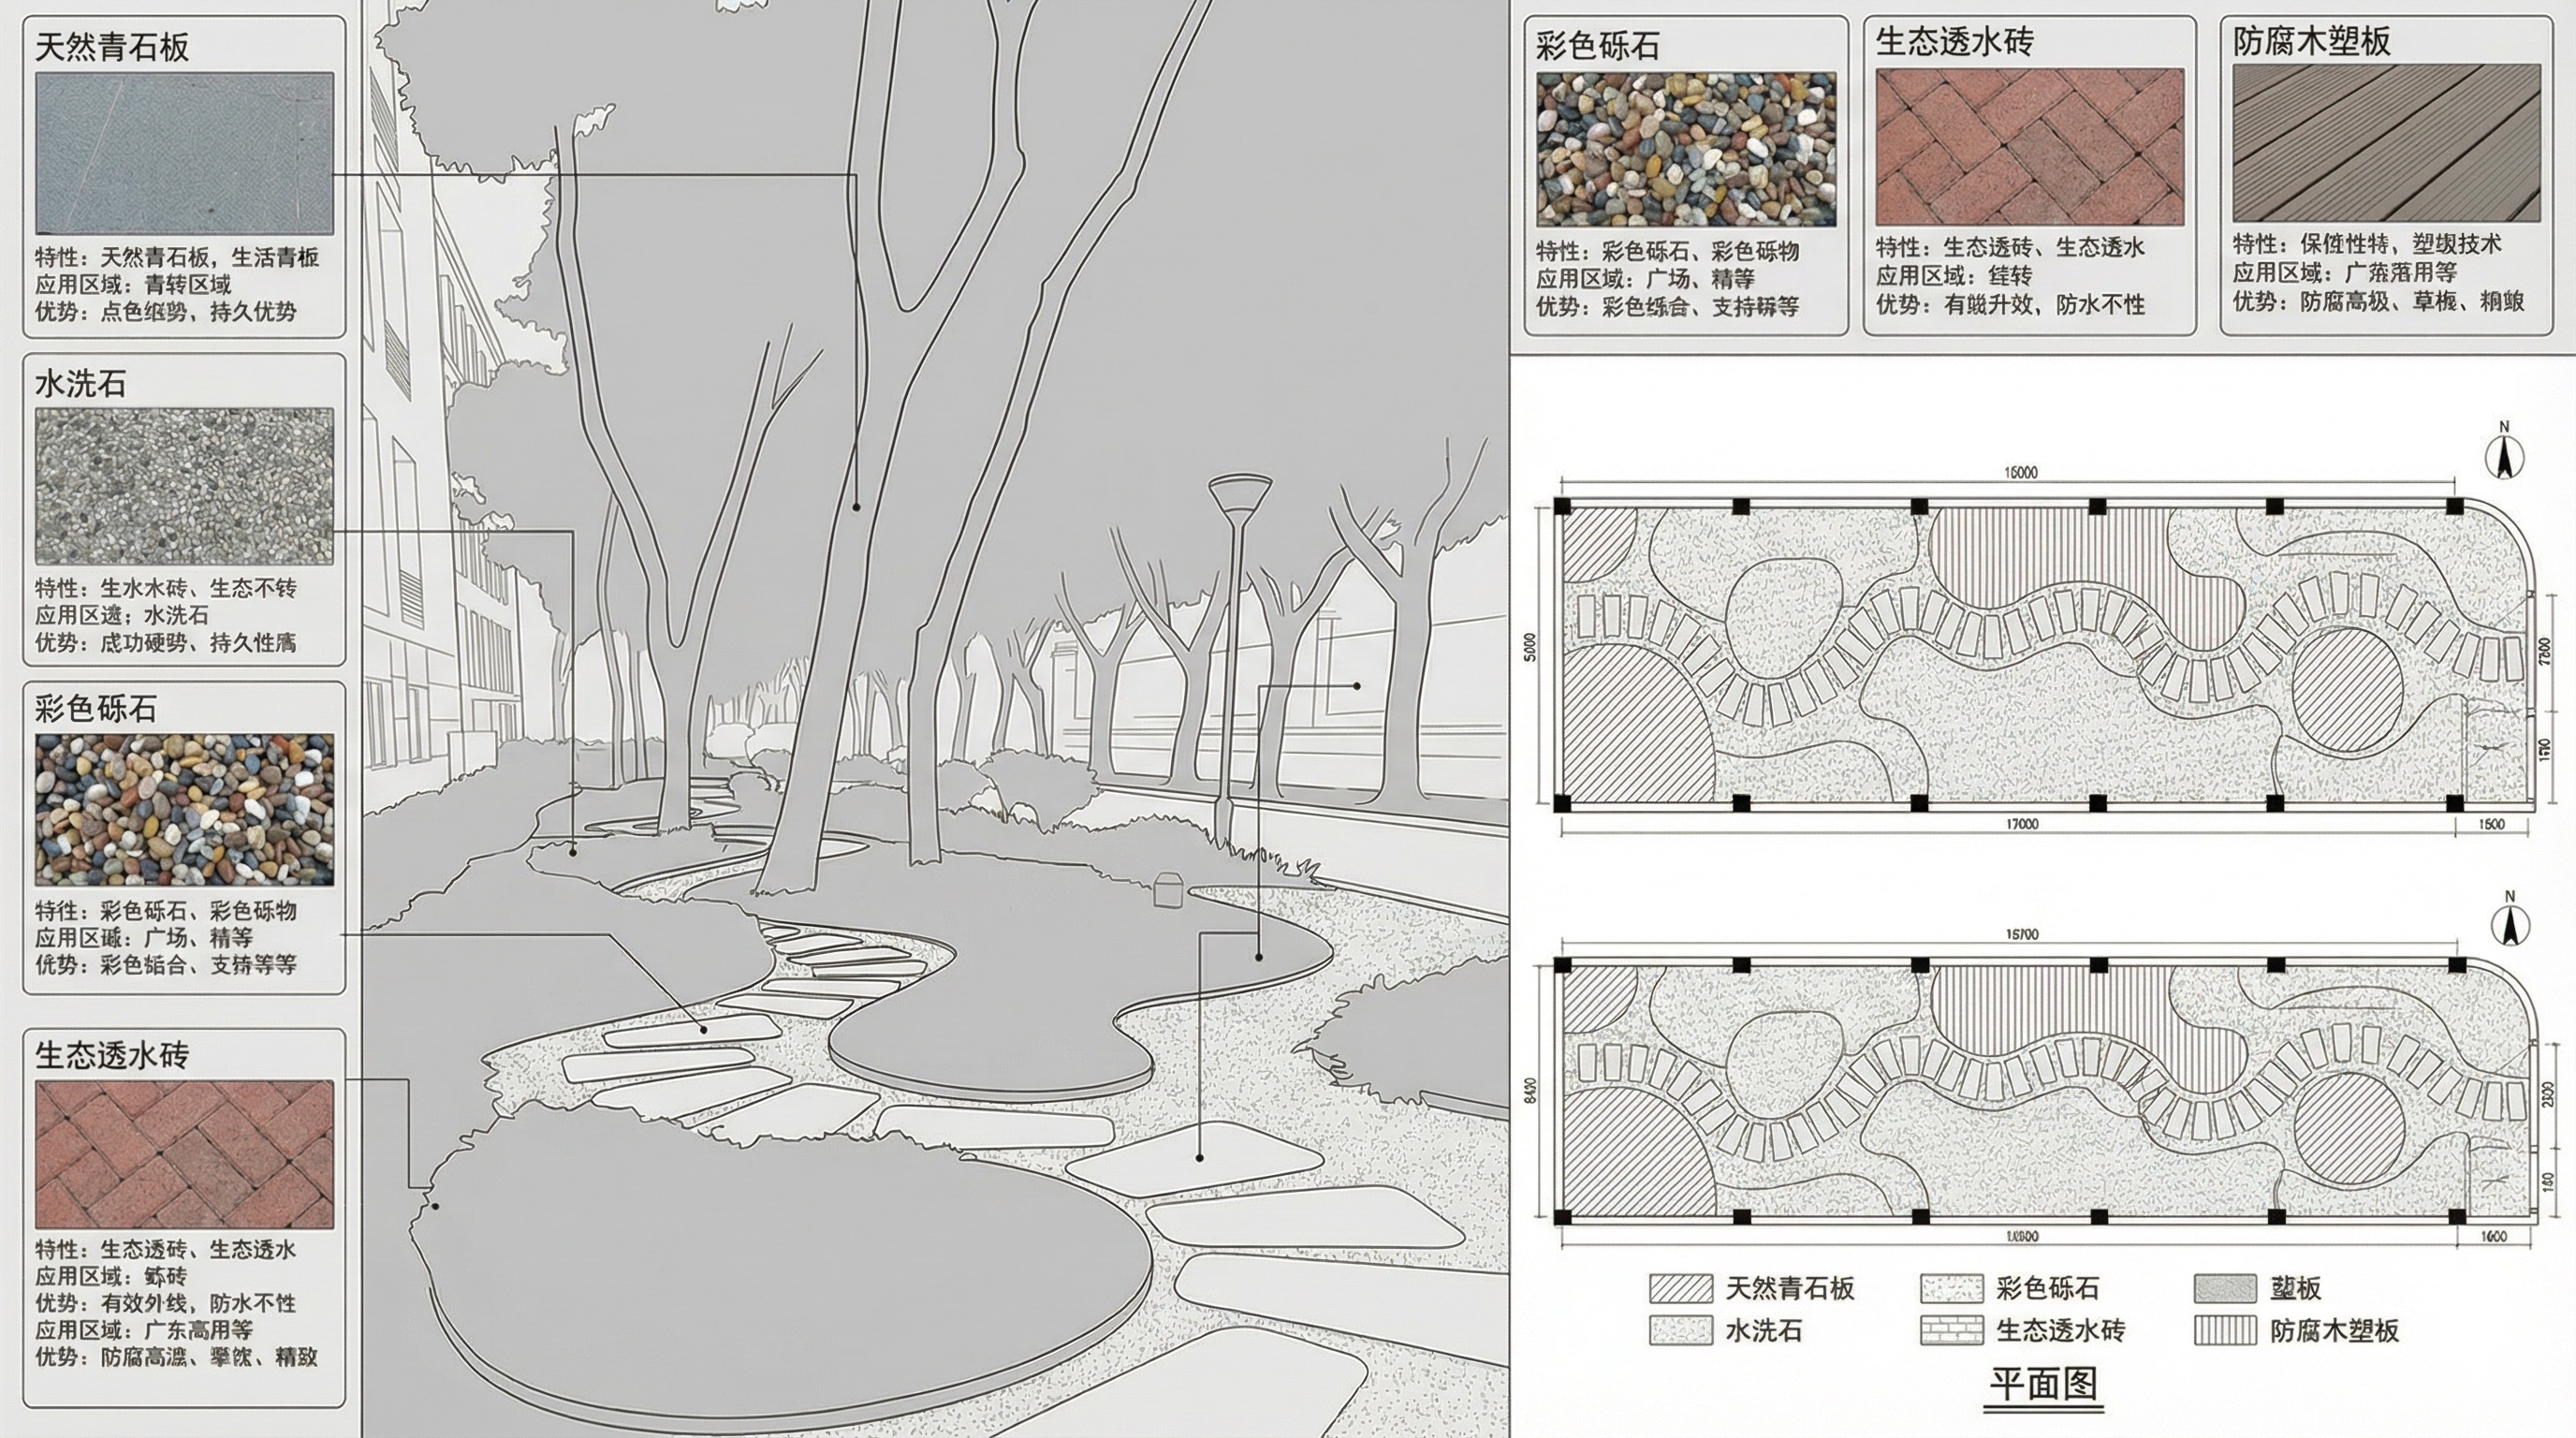Click the 15700 dimension above the lower plan
This screenshot has height=1438, width=2576.
pyautogui.click(x=2022, y=935)
